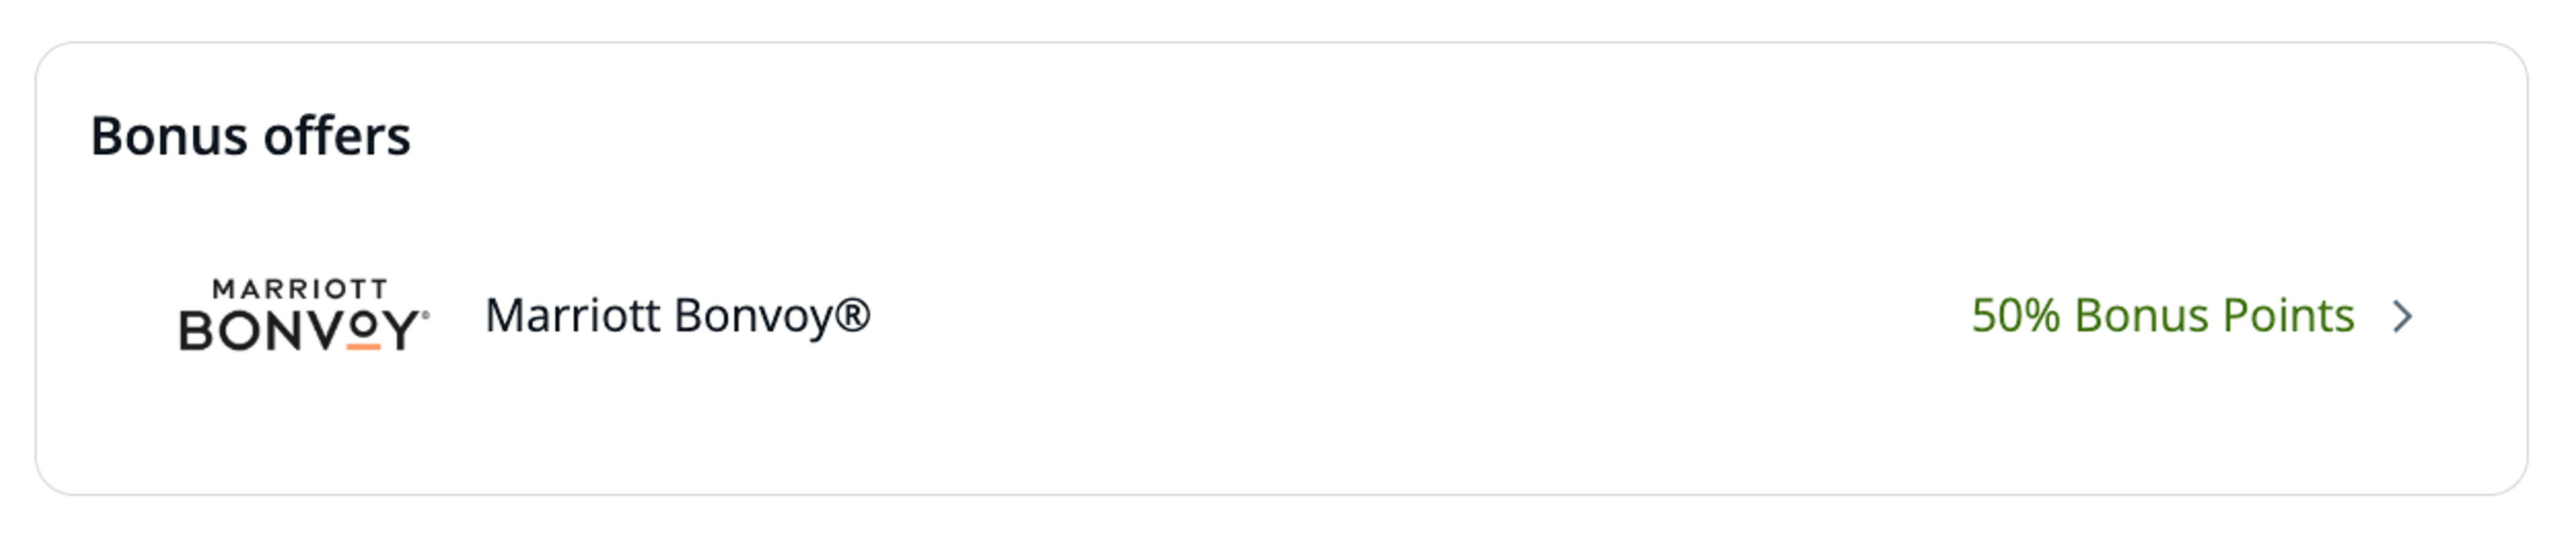
Task: Open the green 50% Bonus Points text
Action: 2162,316
